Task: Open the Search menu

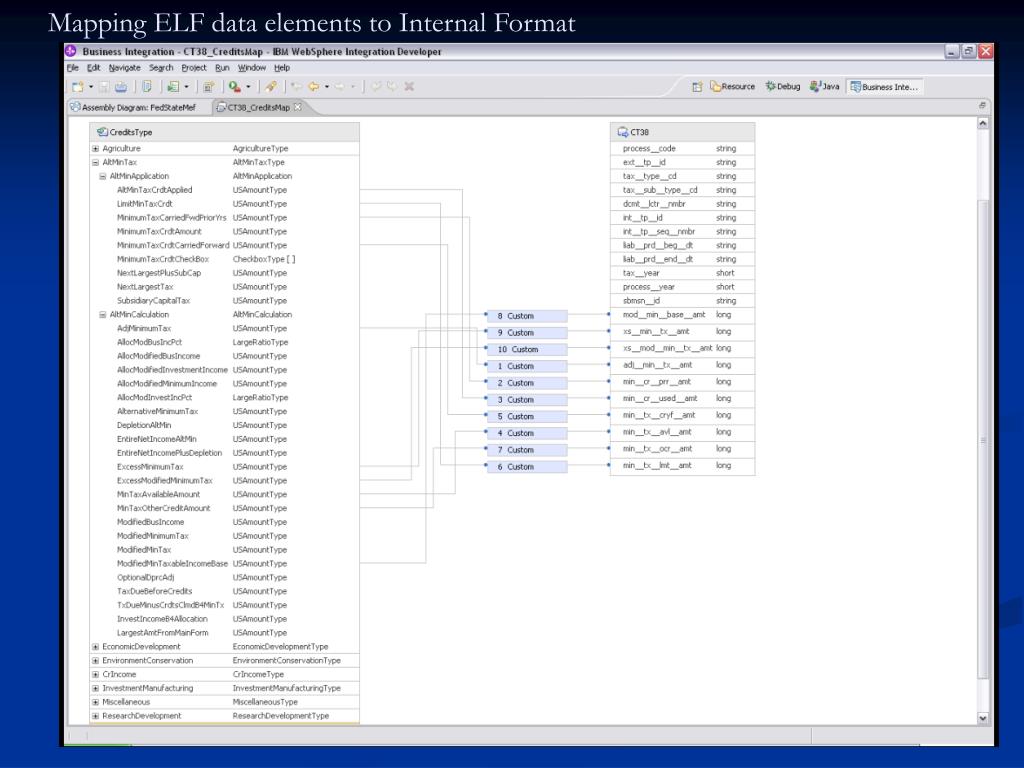Action: (x=161, y=67)
